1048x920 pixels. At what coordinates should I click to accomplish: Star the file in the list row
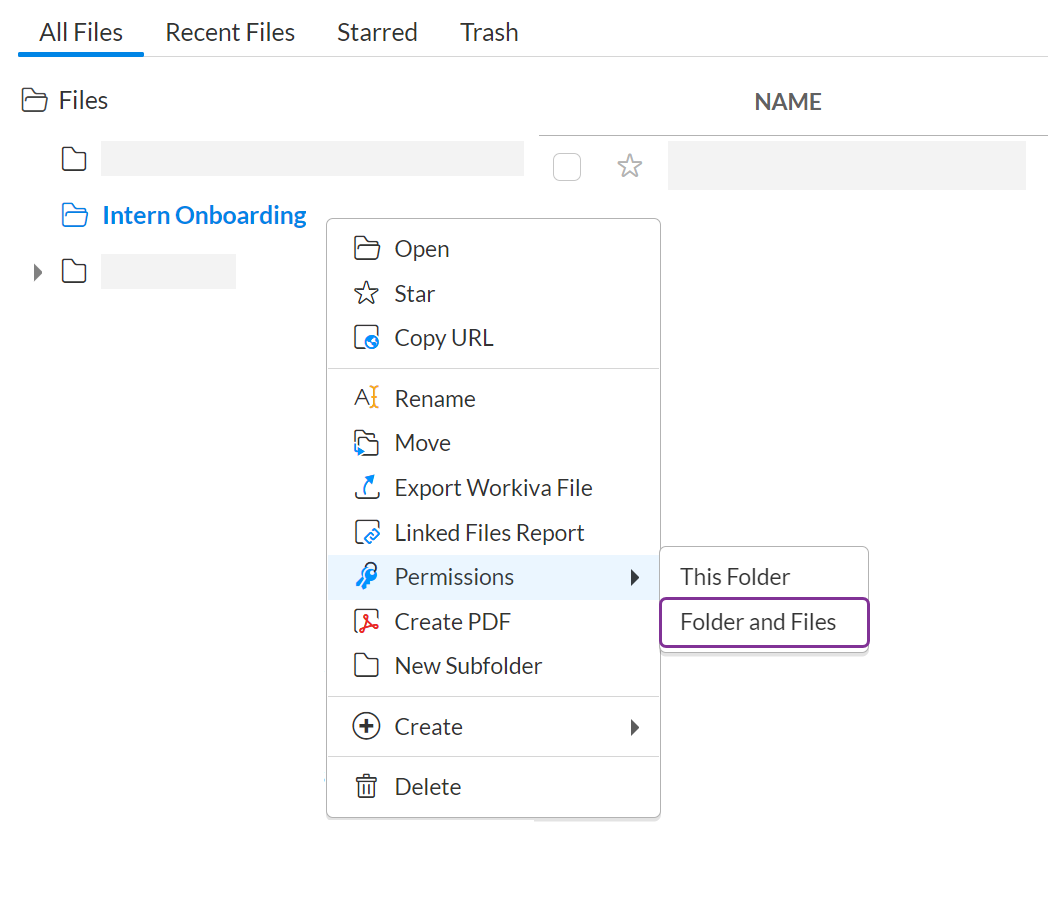(629, 166)
